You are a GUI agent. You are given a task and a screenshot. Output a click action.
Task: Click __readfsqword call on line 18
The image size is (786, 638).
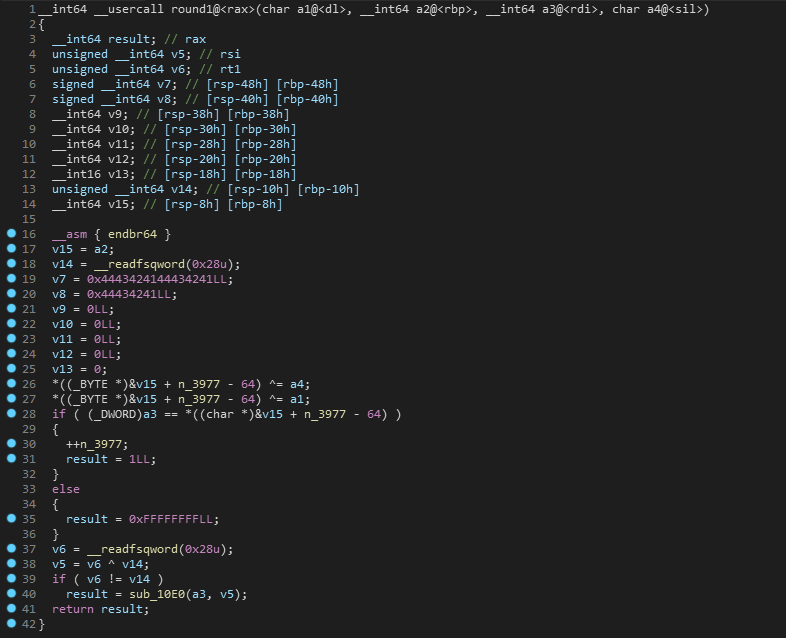pyautogui.click(x=139, y=264)
